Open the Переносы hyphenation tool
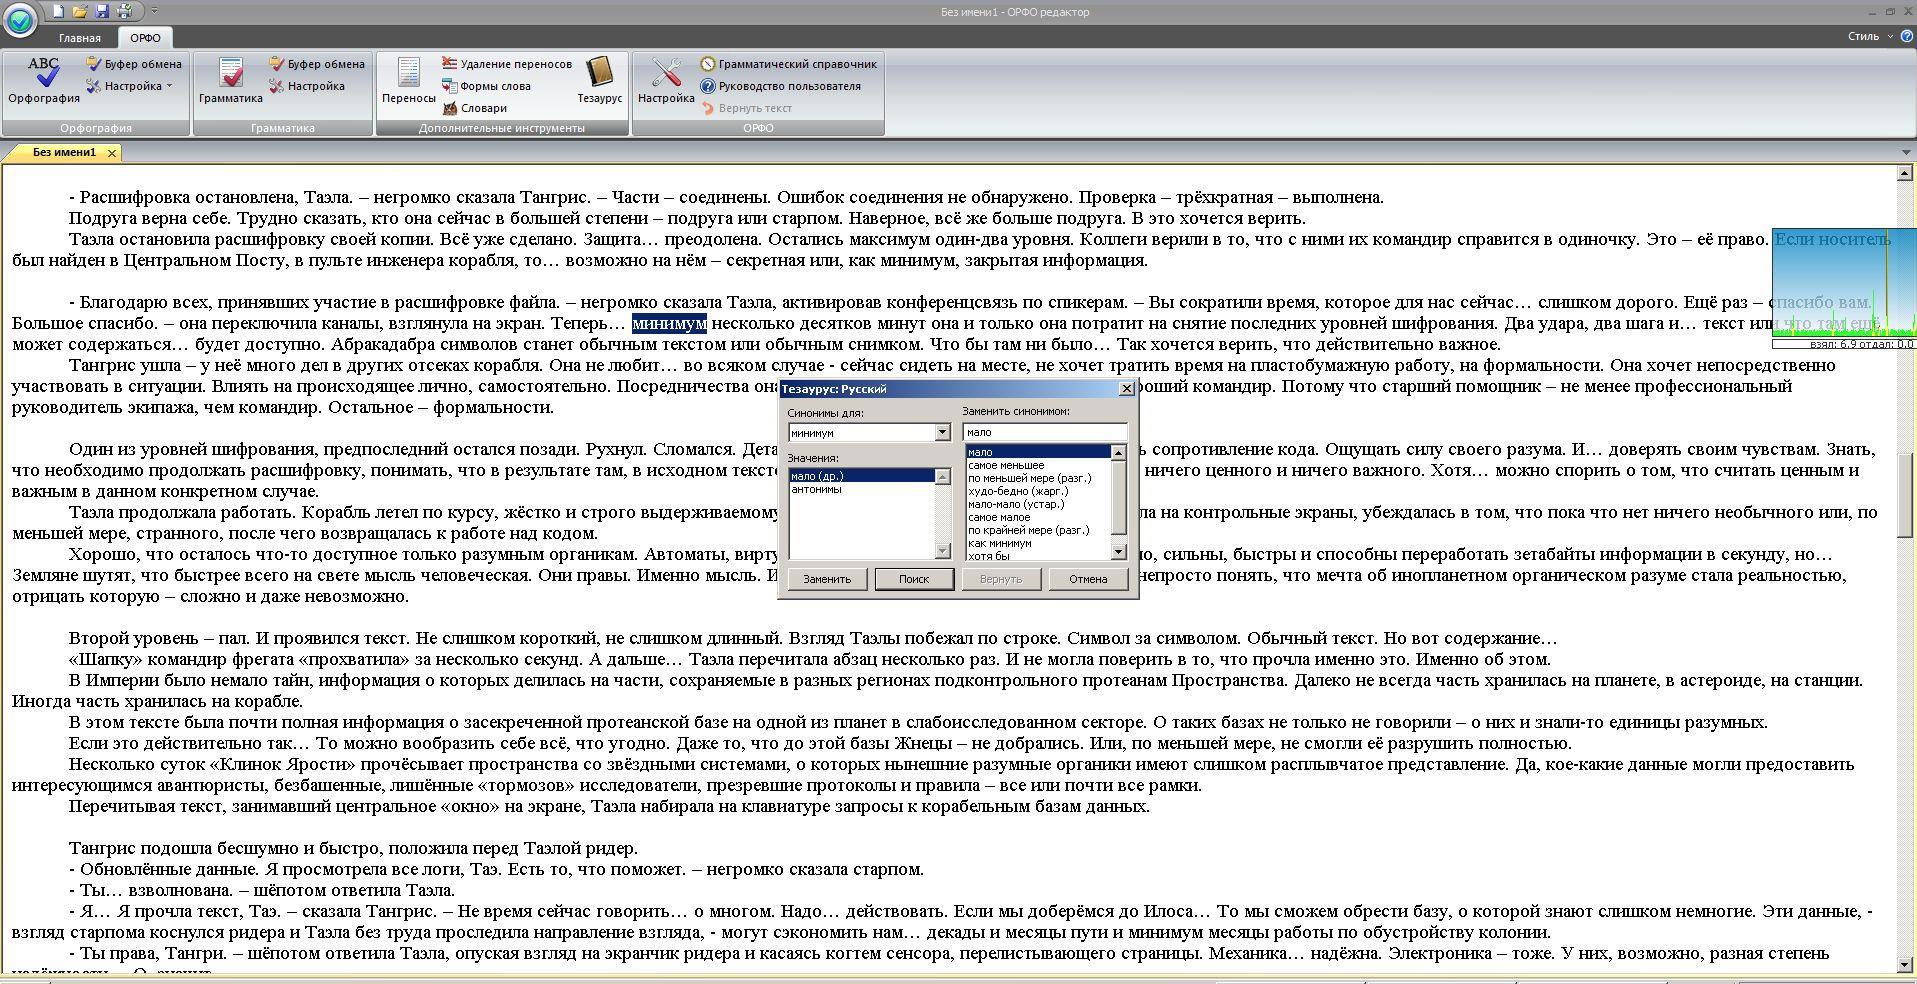Image resolution: width=1917 pixels, height=984 pixels. pos(408,80)
